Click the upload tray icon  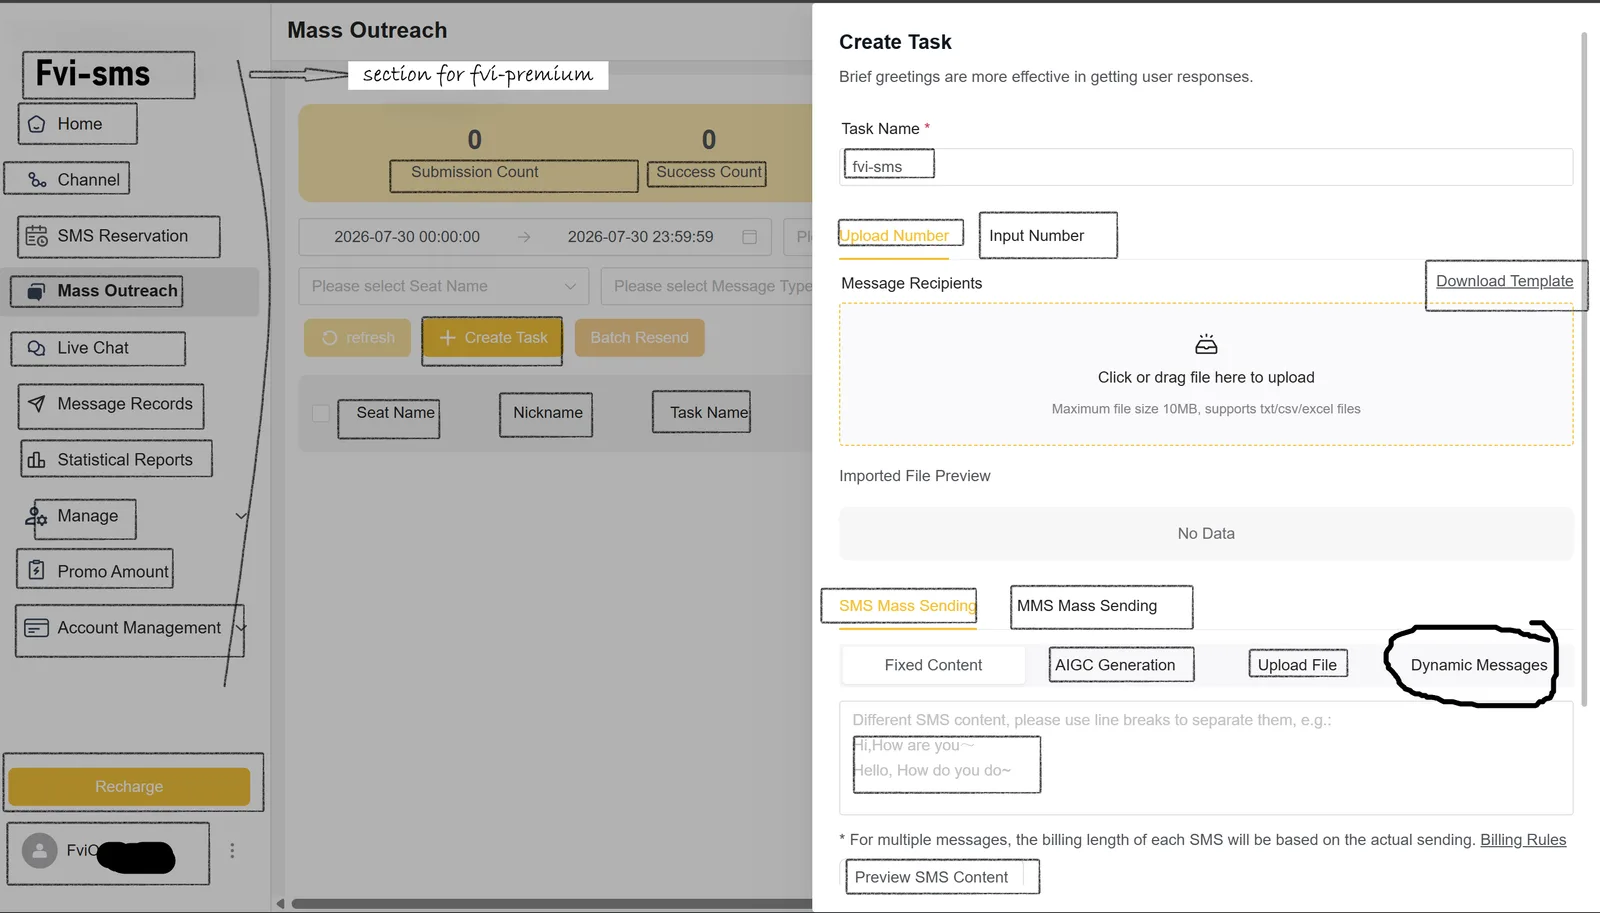coord(1206,345)
